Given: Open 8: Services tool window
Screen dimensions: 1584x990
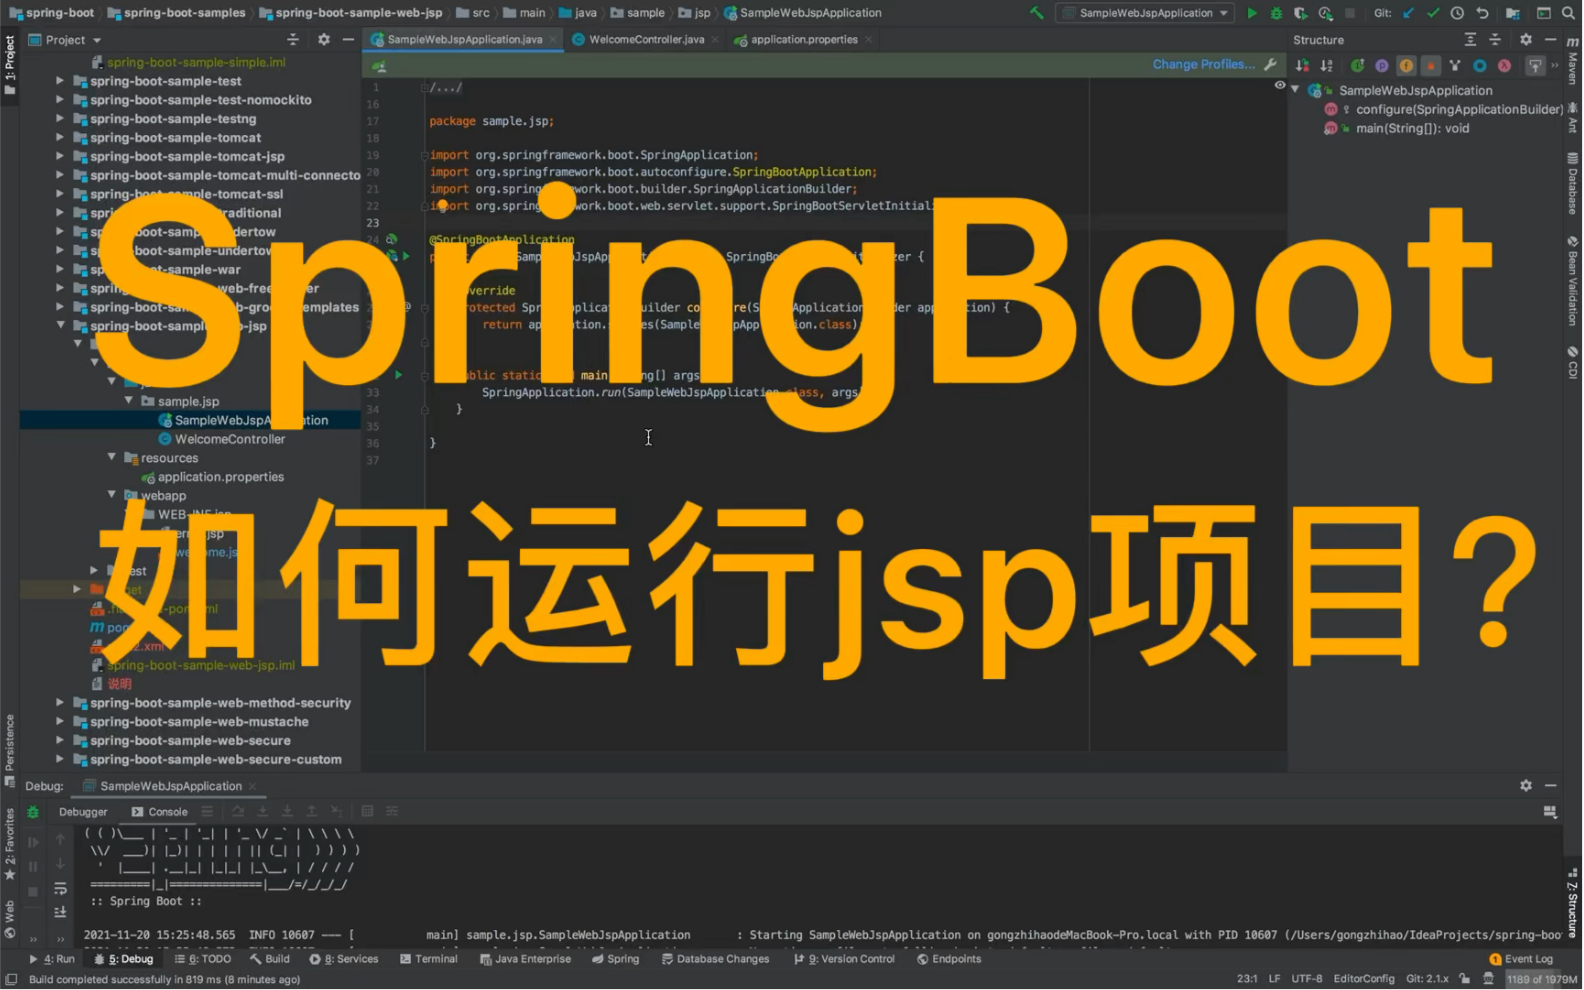Looking at the screenshot, I should tap(344, 959).
